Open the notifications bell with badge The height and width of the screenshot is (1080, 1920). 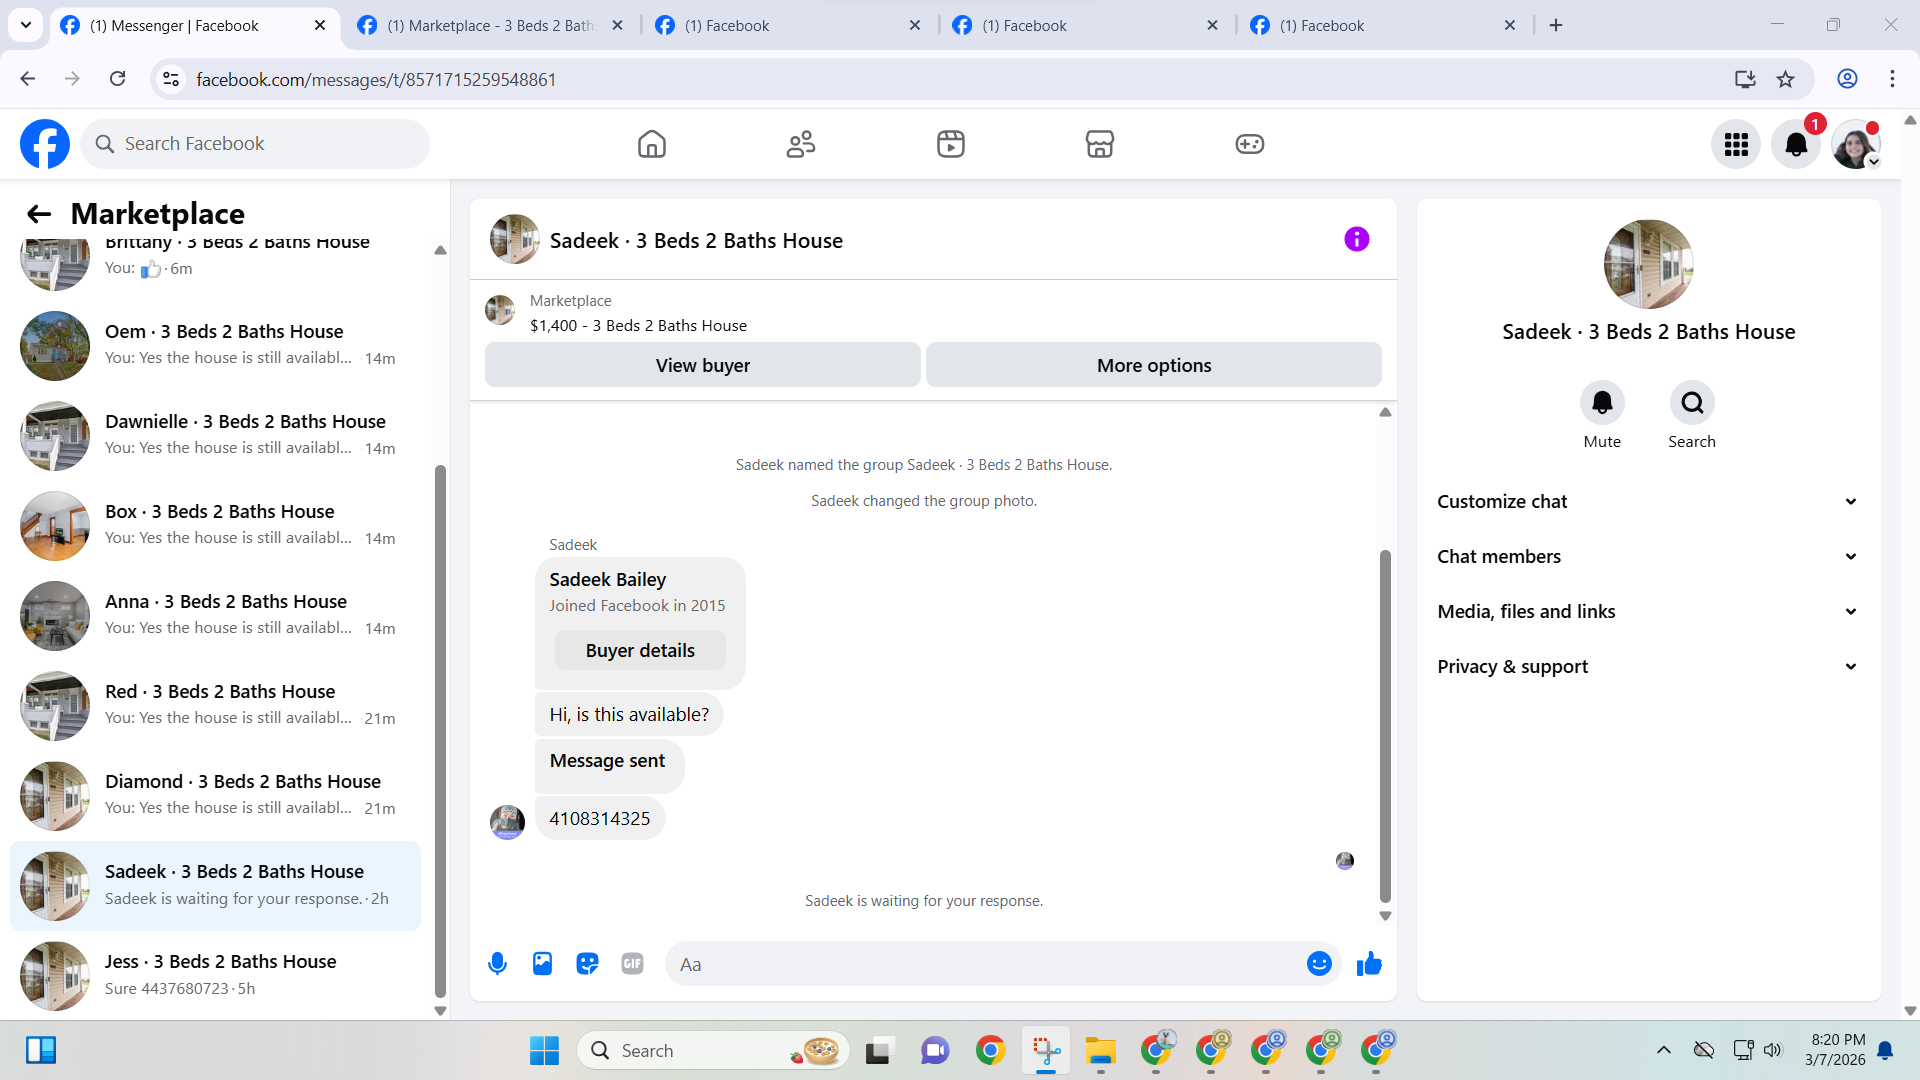pyautogui.click(x=1796, y=145)
